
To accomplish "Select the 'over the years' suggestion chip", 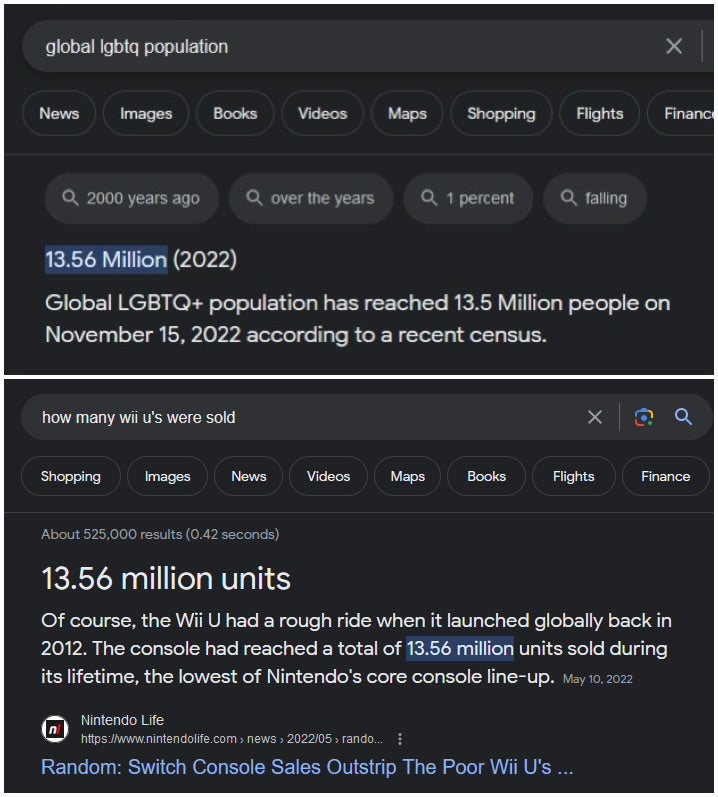I will 310,198.
